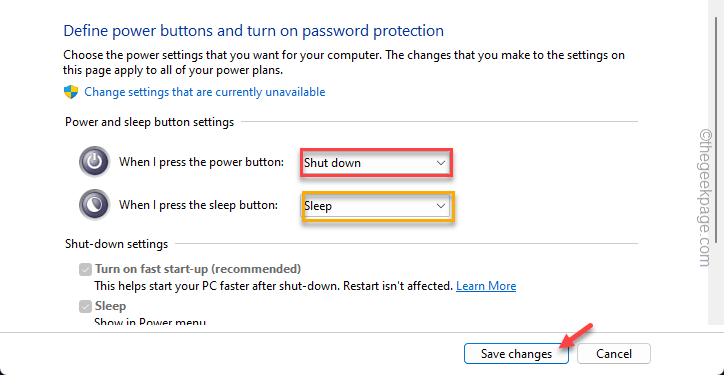This screenshot has width=724, height=375.
Task: Click the chevron on Sleep combo box
Action: (x=440, y=206)
